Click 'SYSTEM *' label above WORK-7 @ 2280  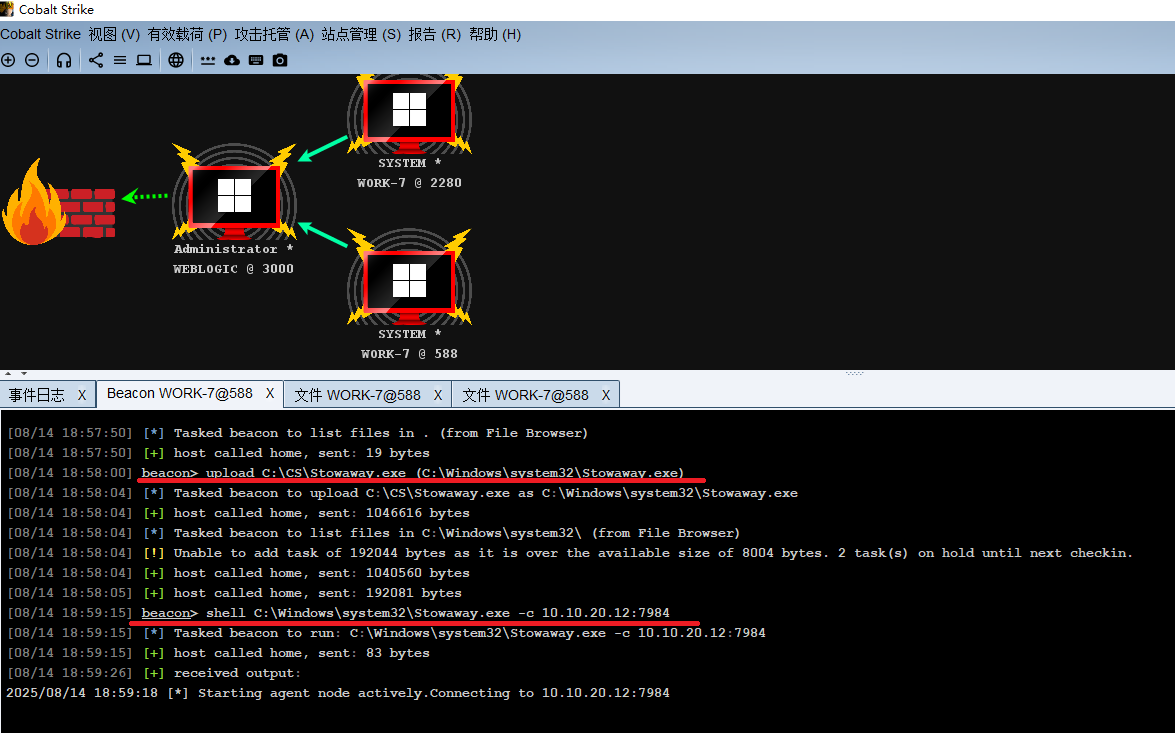(409, 163)
